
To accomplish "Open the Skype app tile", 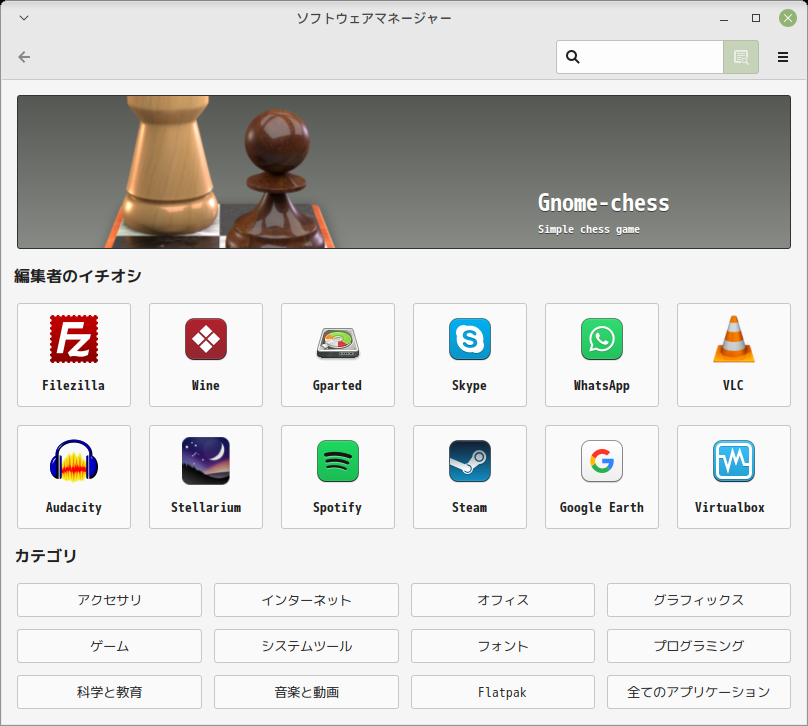I will click(x=469, y=355).
